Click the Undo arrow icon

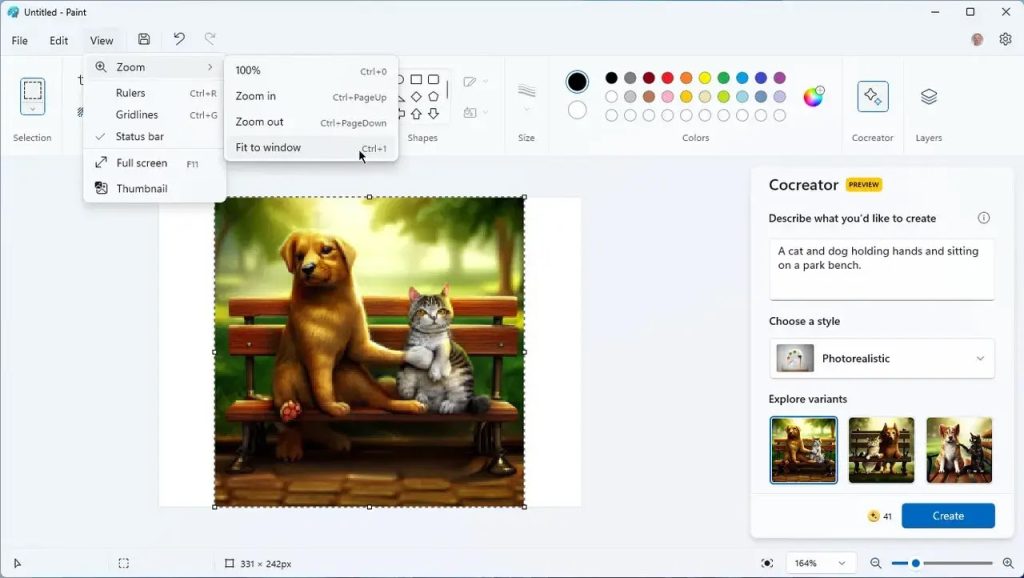(x=179, y=39)
